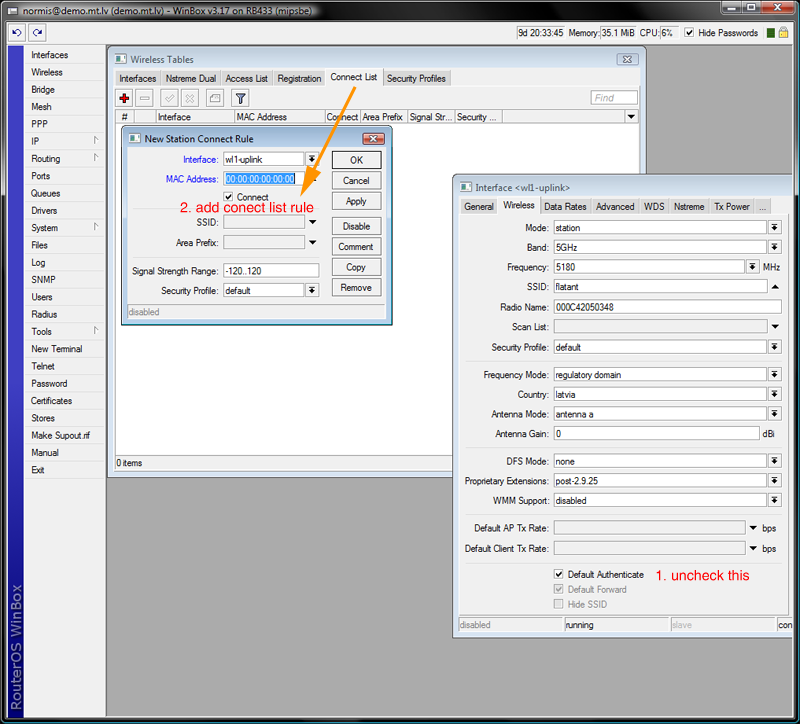
Task: Click the comment icon in Wireless Tables toolbar
Action: [x=214, y=98]
